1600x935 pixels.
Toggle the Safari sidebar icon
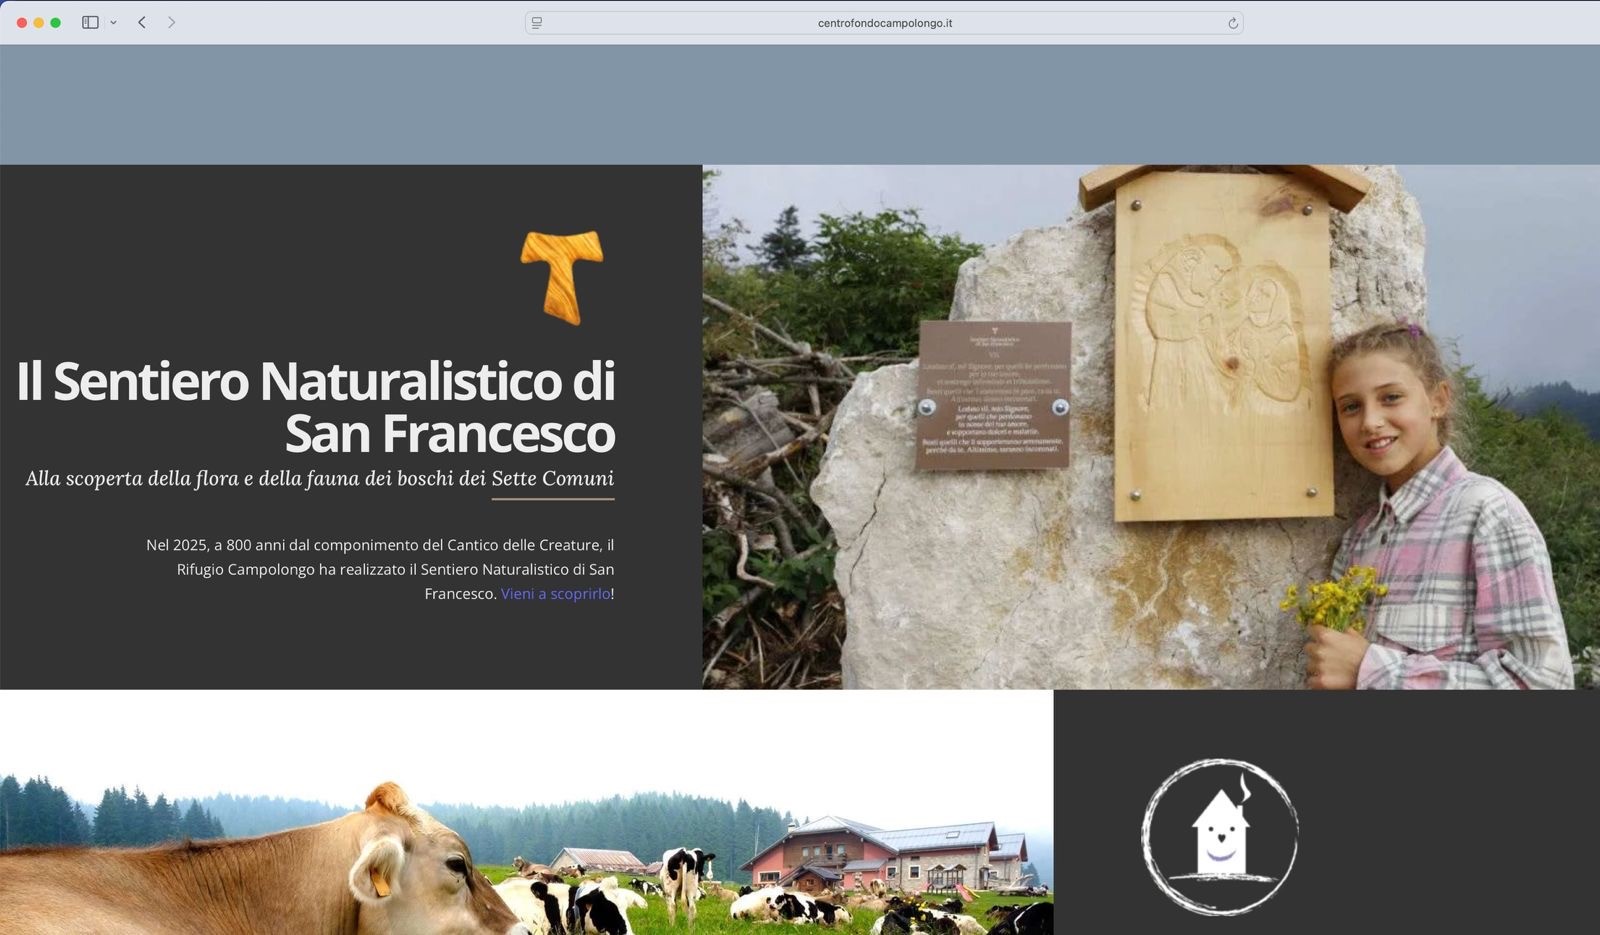[90, 22]
